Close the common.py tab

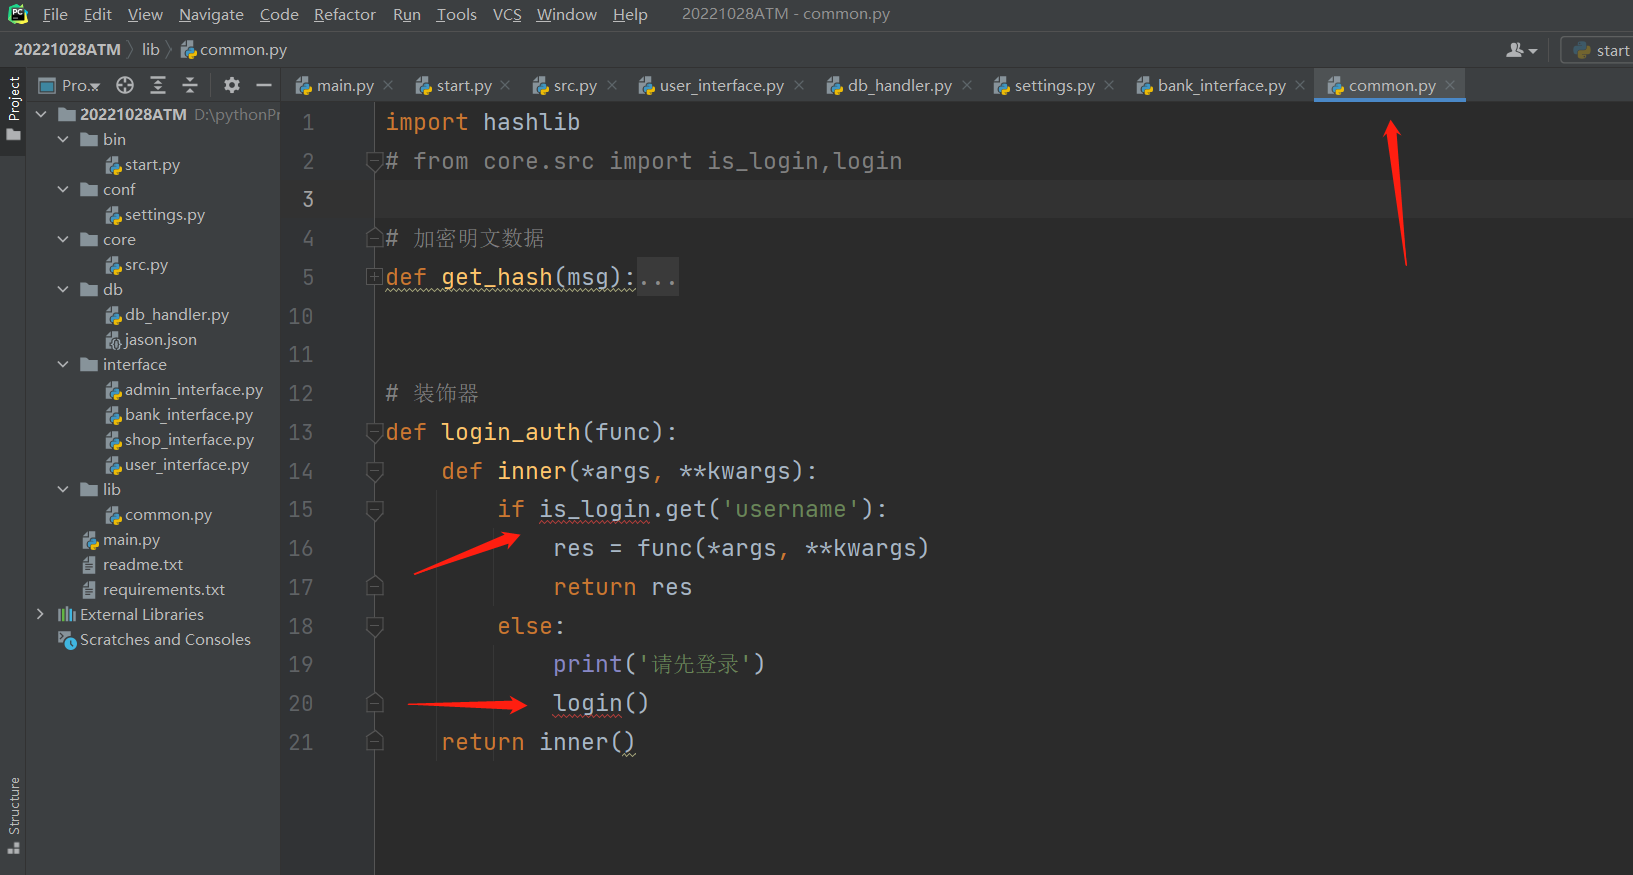1450,86
